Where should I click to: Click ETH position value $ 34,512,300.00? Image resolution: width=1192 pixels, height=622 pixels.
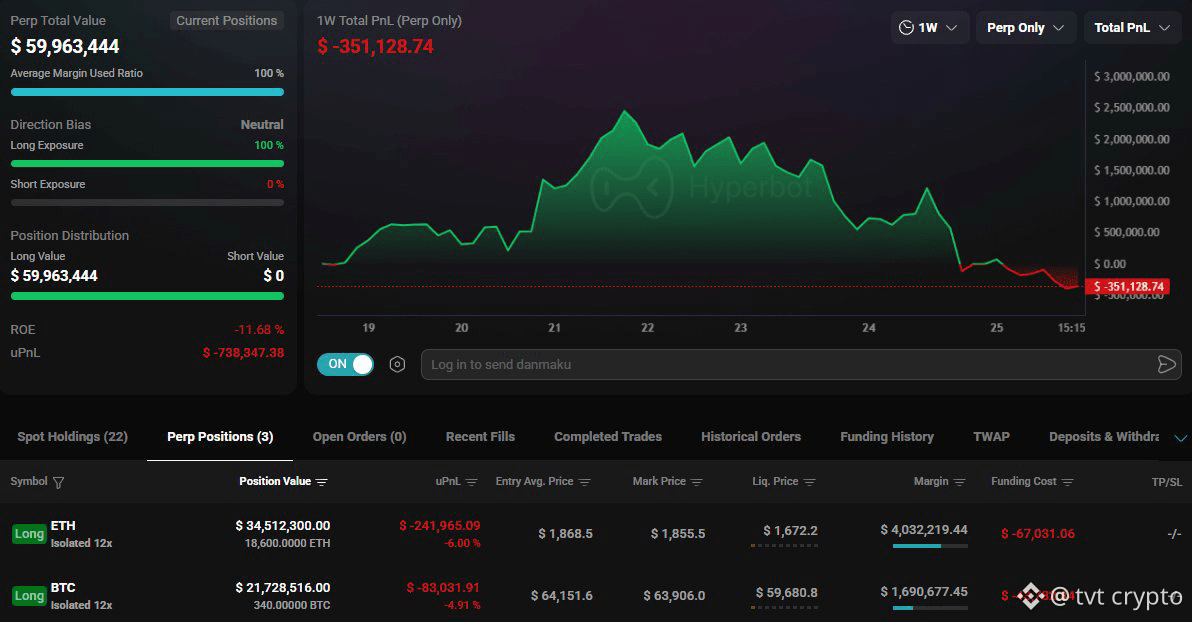(x=283, y=525)
